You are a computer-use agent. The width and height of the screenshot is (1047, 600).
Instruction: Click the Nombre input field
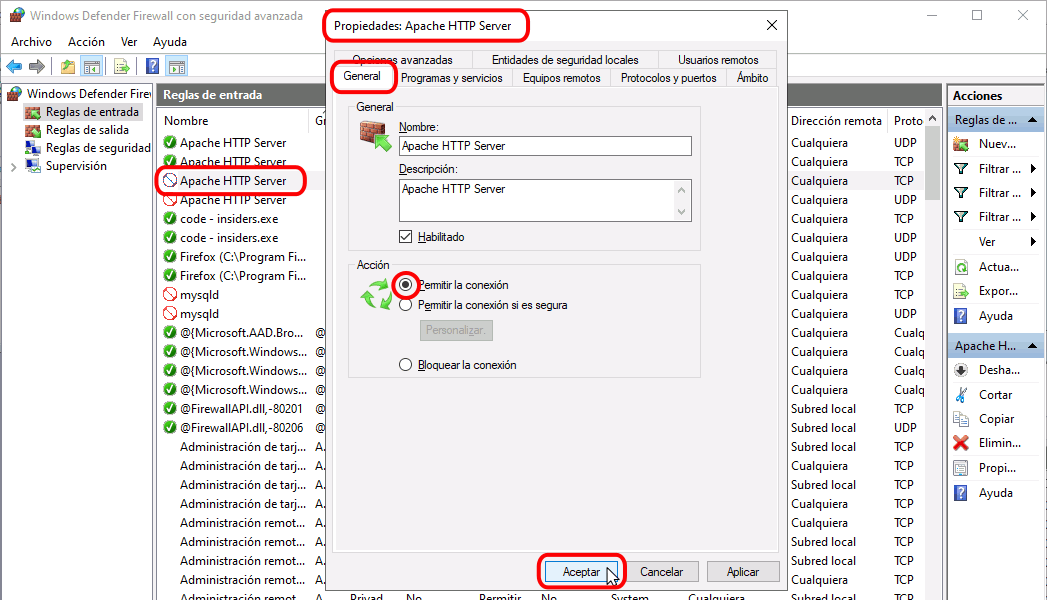[x=545, y=146]
